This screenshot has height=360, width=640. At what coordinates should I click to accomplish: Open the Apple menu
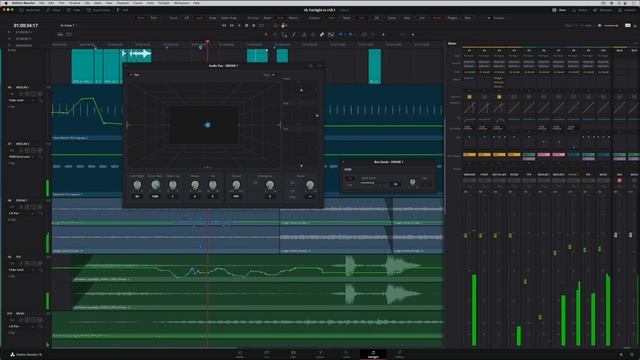coord(6,3)
